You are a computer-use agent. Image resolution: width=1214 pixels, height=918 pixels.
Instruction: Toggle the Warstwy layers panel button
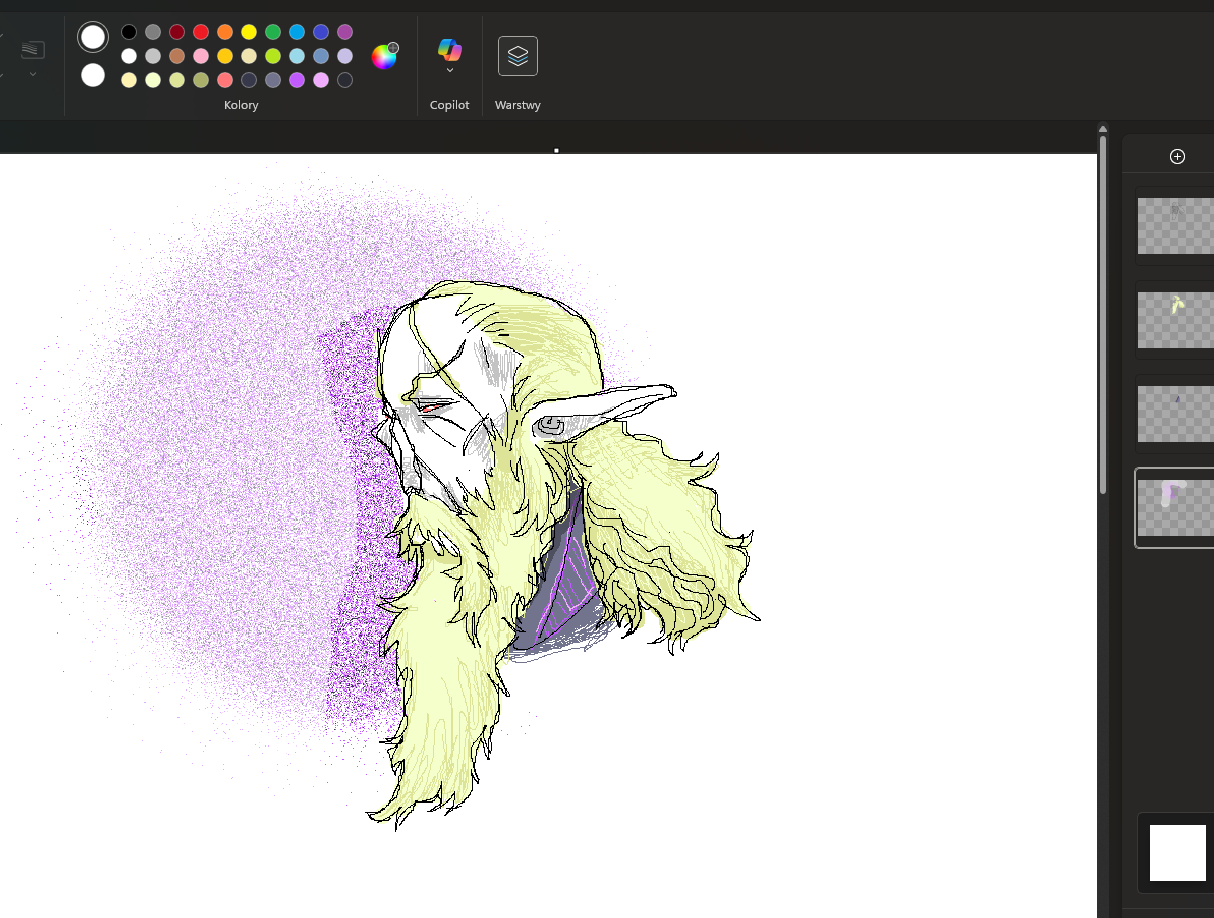click(x=518, y=56)
